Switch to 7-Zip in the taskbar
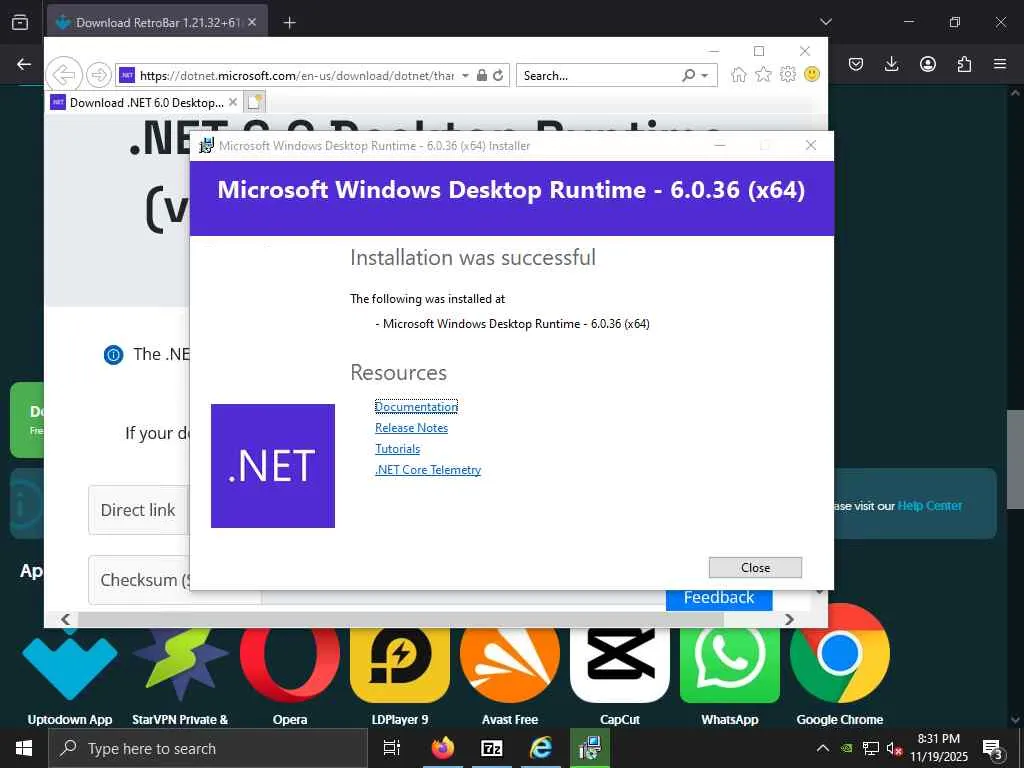 coord(491,748)
